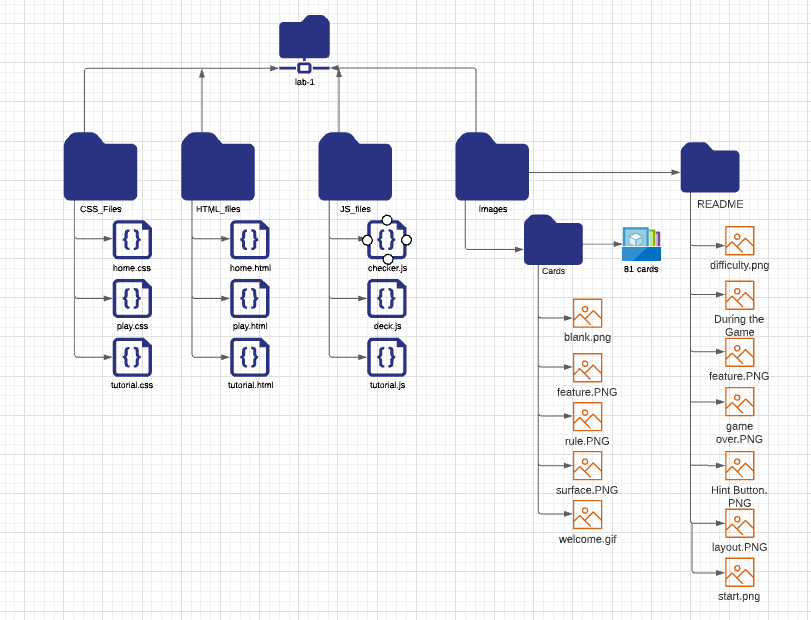Select the Cards subfolder icon
Viewport: 811px width, 620px height.
553,240
